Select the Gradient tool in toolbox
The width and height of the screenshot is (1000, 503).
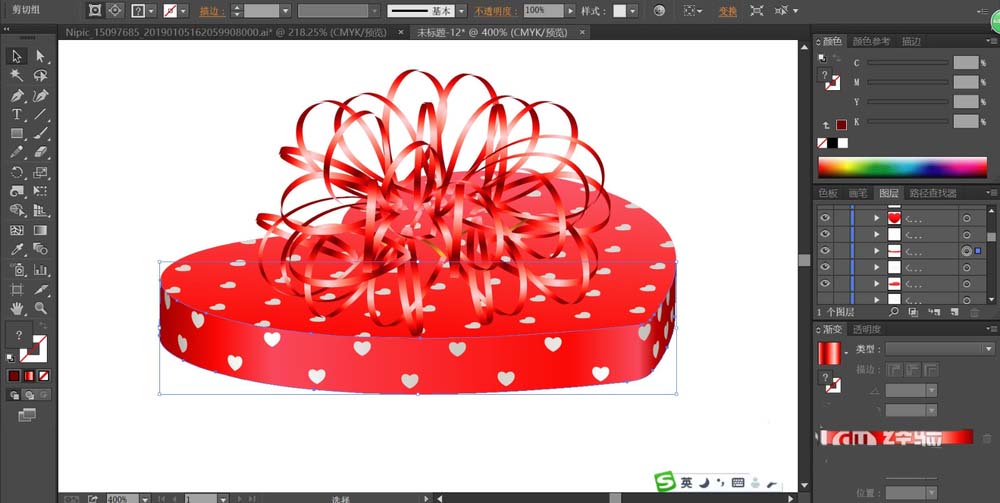point(40,230)
